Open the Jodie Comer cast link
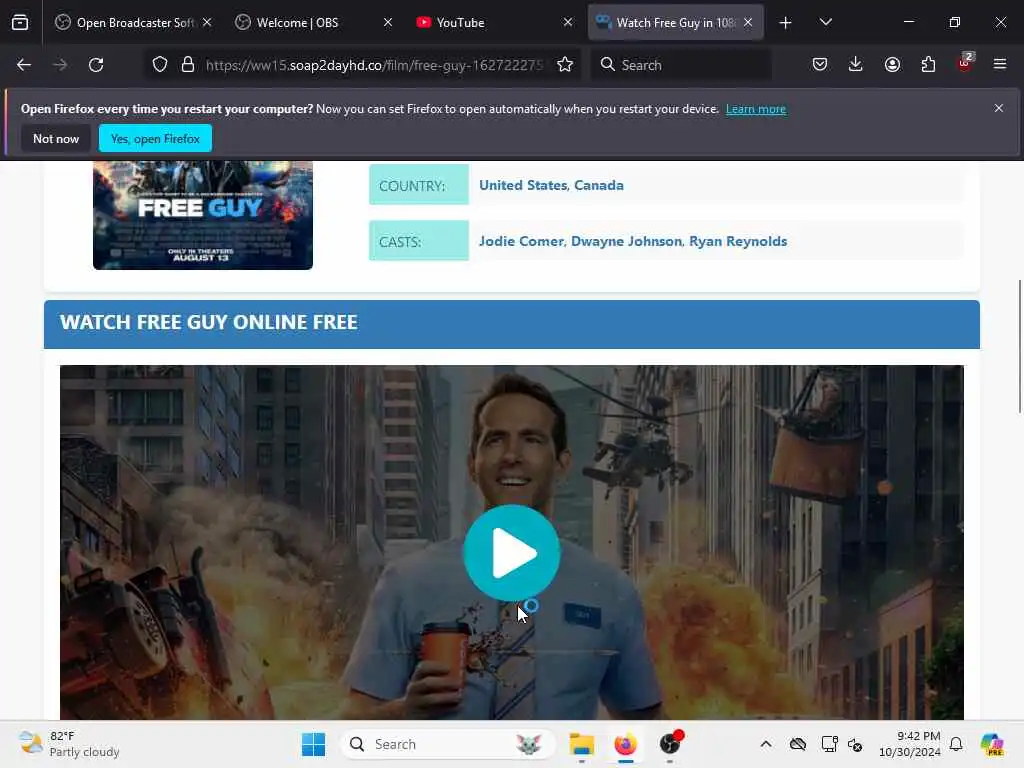The width and height of the screenshot is (1024, 768). (520, 241)
